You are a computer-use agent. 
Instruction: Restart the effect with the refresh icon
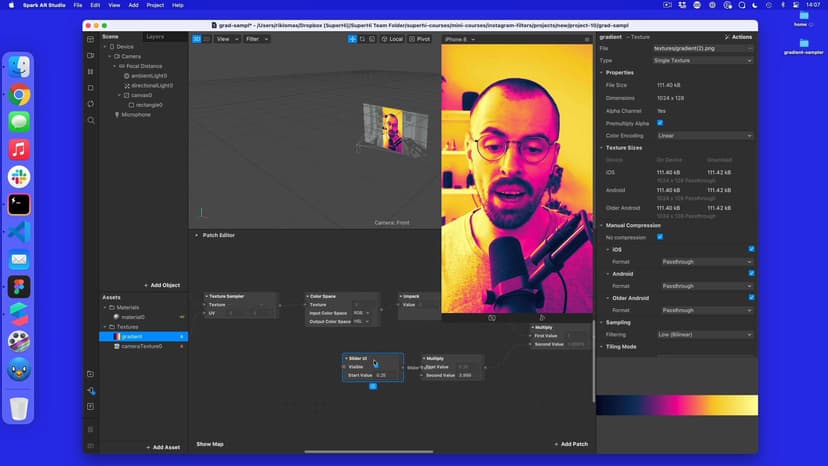(x=90, y=104)
